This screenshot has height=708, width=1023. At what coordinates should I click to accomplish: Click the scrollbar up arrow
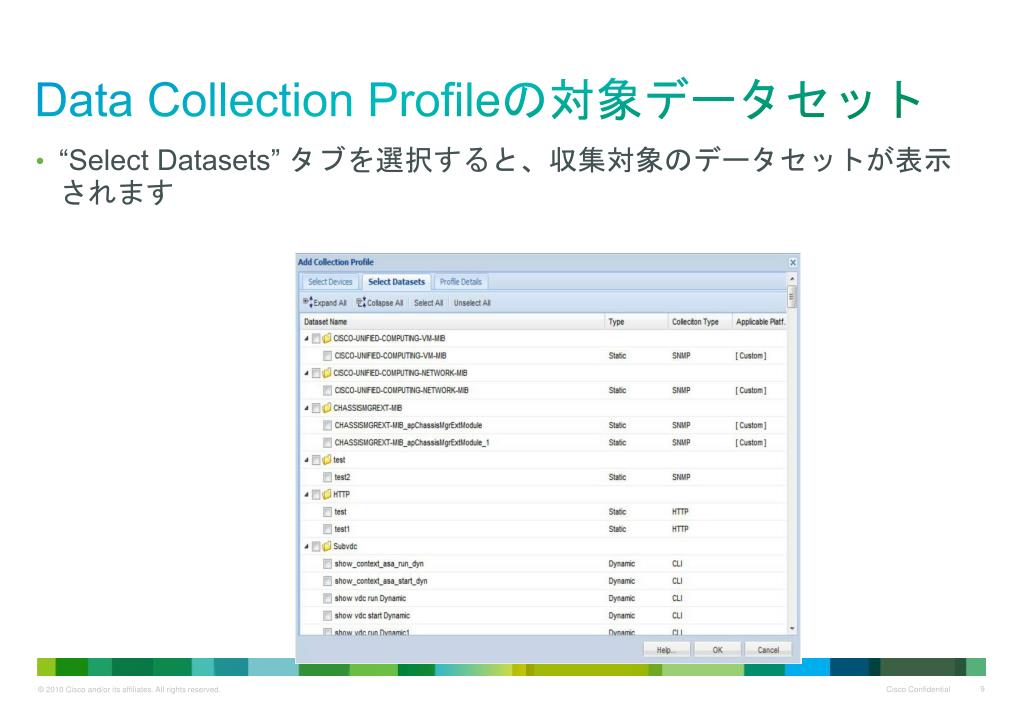tap(792, 279)
